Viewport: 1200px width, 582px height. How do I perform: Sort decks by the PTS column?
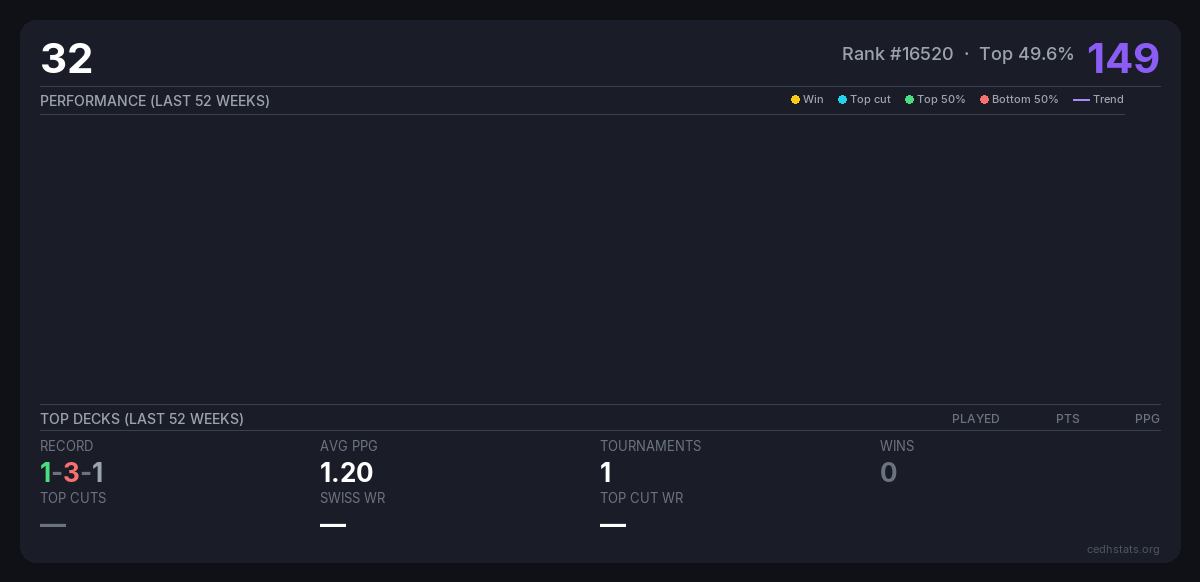pos(1067,419)
